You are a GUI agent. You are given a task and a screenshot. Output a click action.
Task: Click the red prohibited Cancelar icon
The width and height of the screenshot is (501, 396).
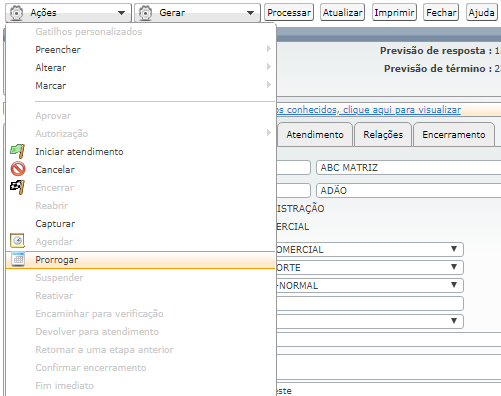18,169
